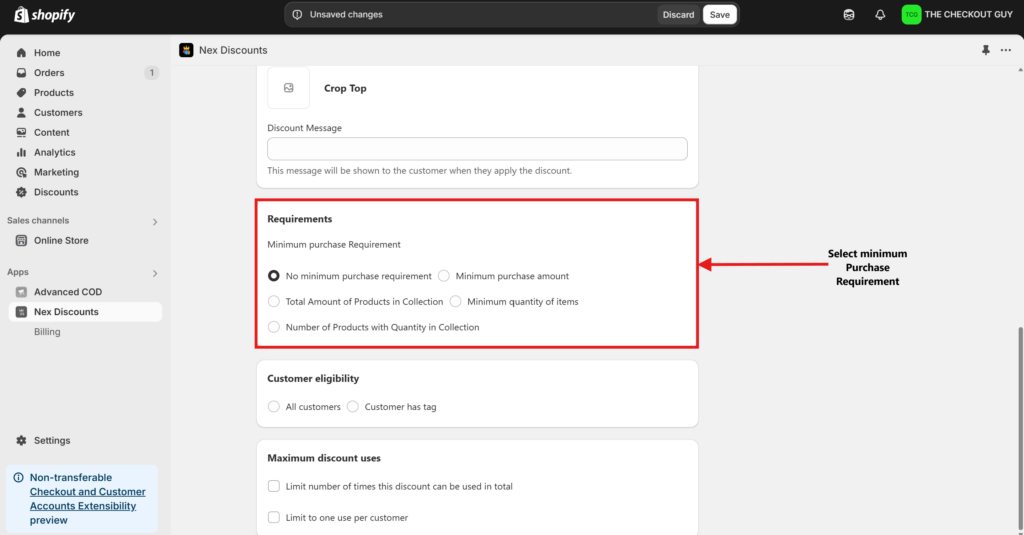
Task: Click the Crop Top product name
Action: click(x=345, y=88)
